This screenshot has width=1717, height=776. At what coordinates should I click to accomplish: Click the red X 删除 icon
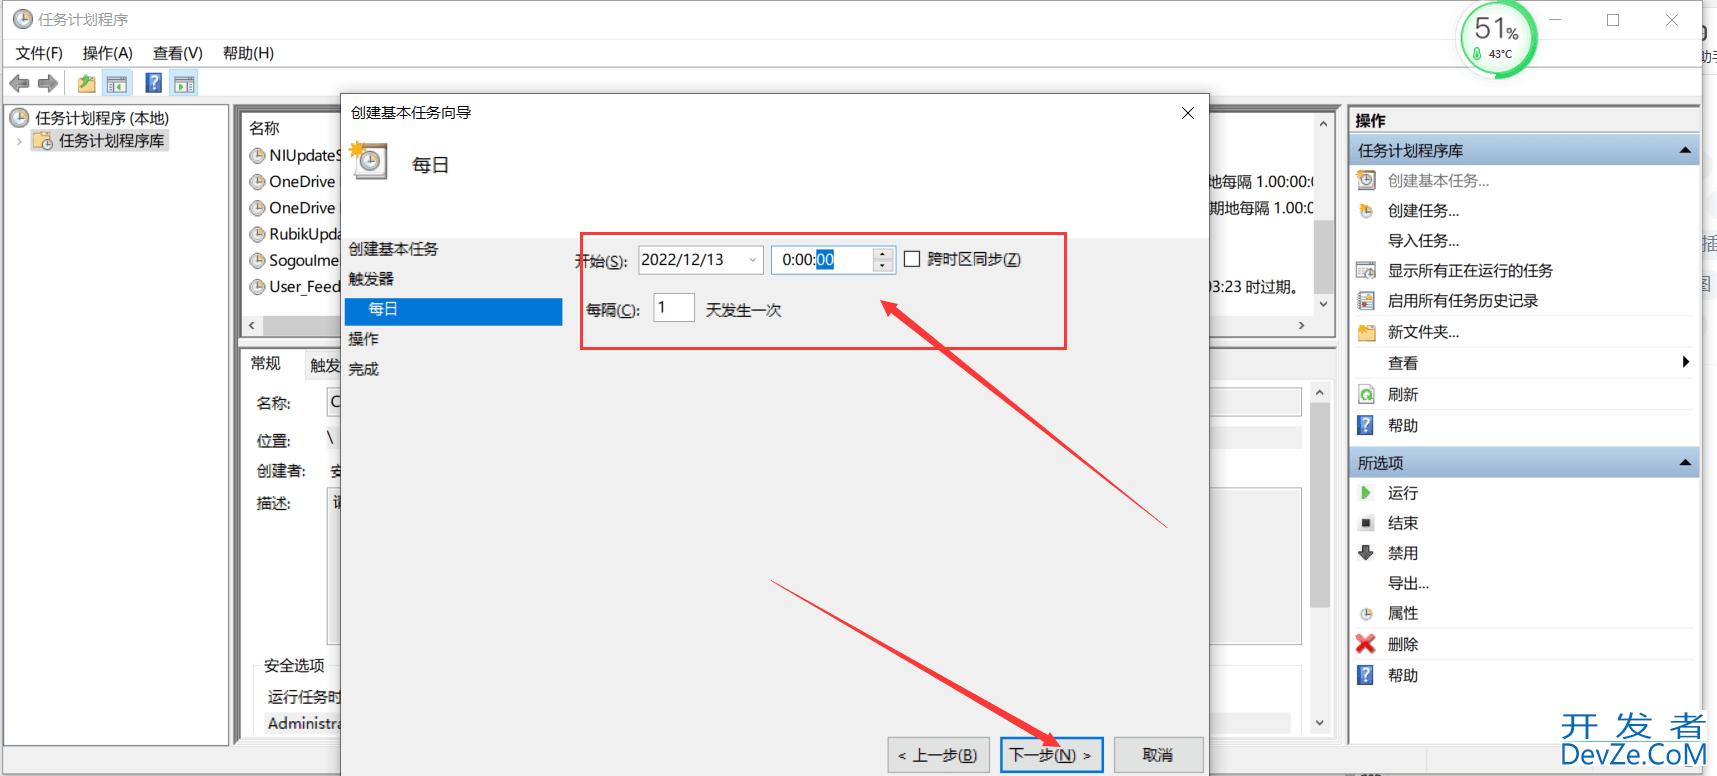pos(1366,644)
